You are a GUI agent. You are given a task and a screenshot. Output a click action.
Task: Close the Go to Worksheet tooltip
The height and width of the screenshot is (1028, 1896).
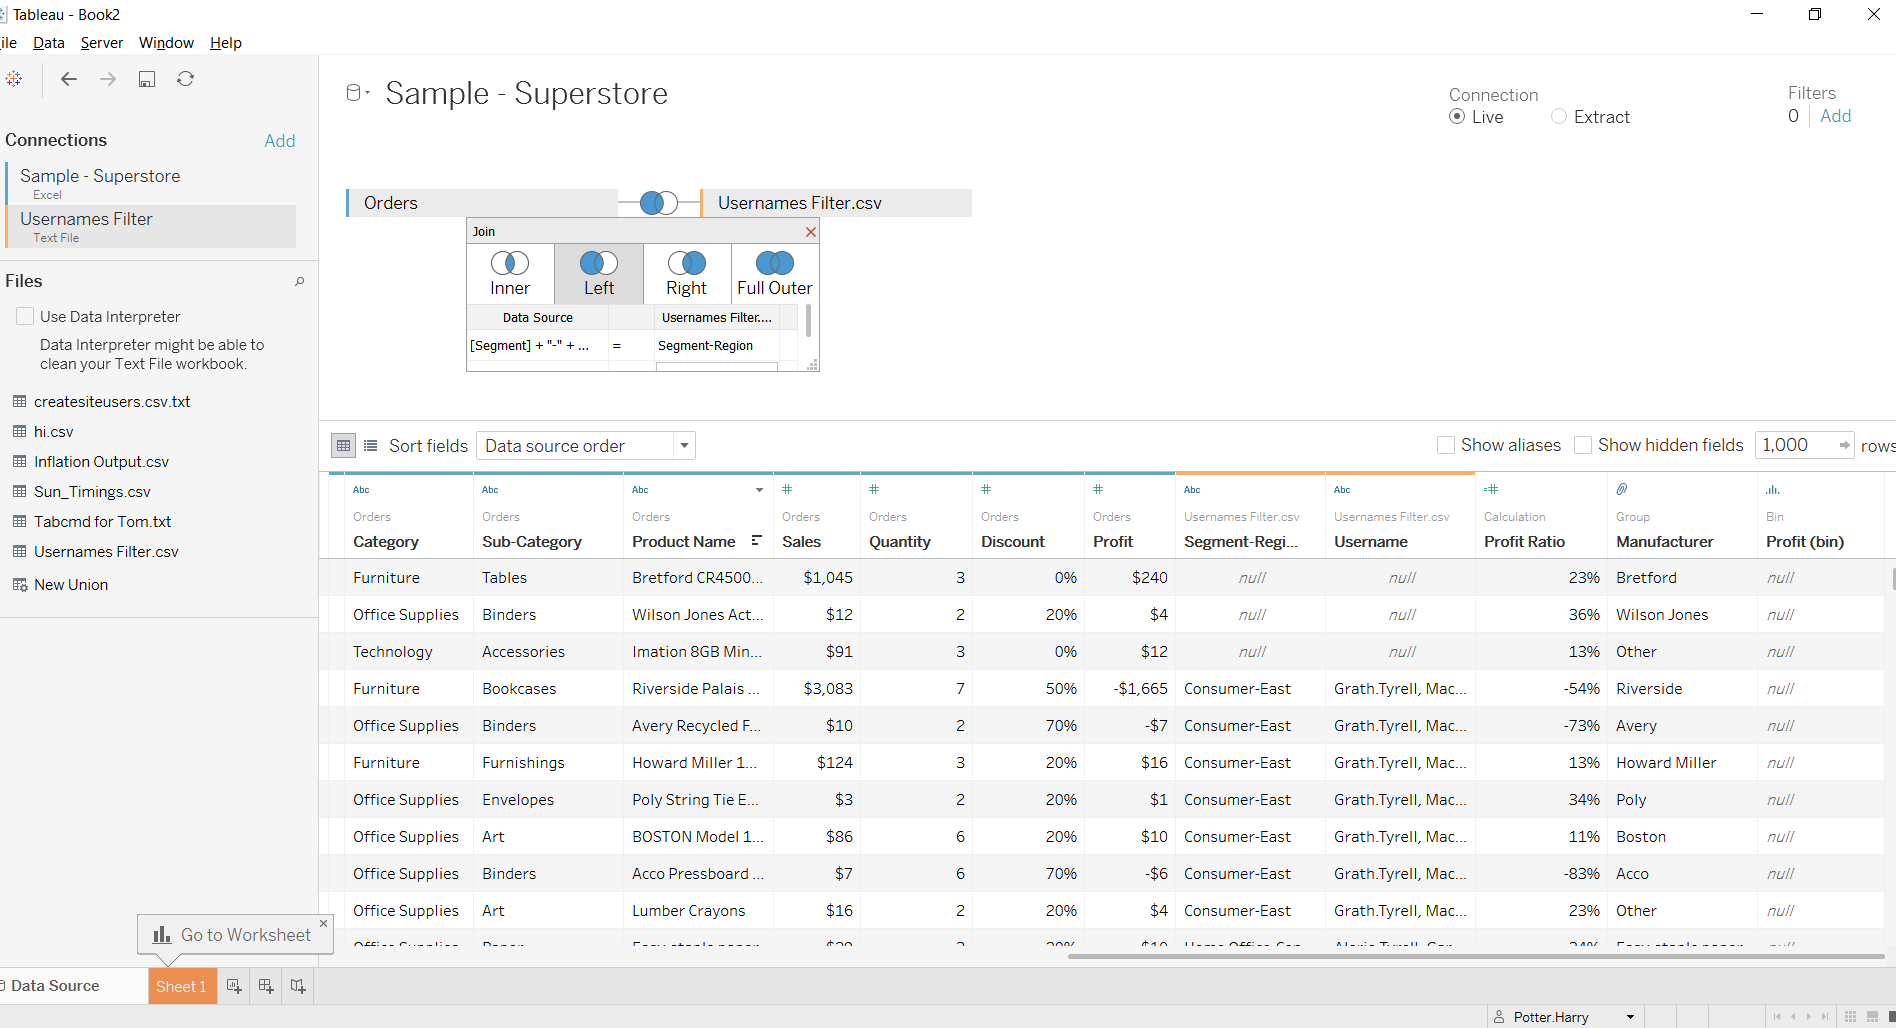click(323, 923)
